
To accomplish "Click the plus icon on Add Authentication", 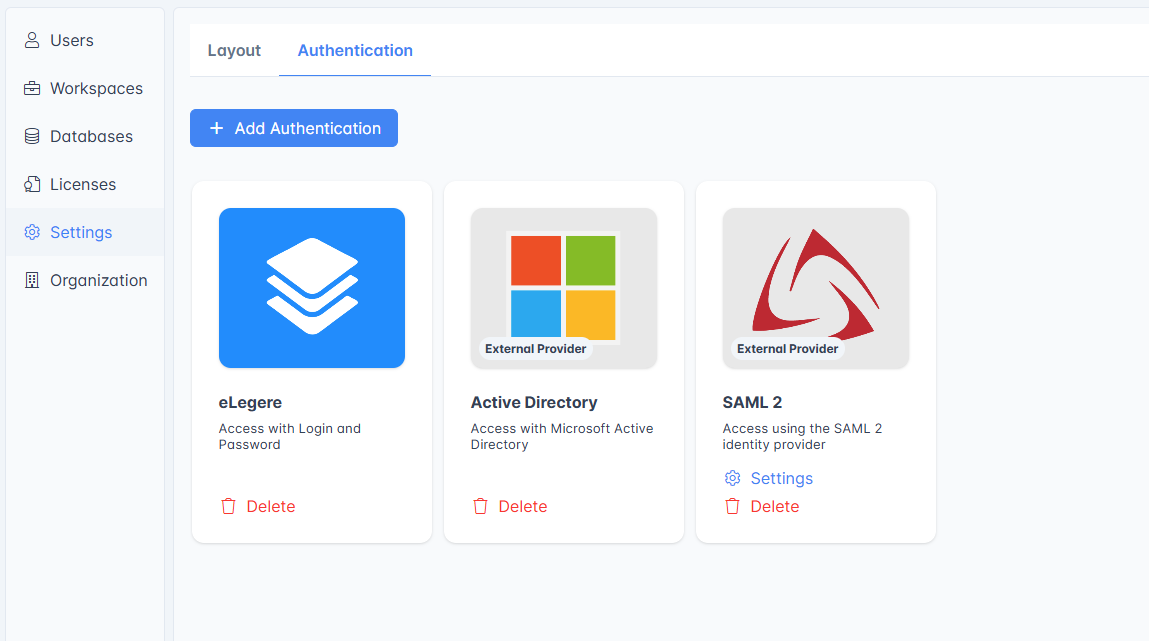I will click(216, 128).
